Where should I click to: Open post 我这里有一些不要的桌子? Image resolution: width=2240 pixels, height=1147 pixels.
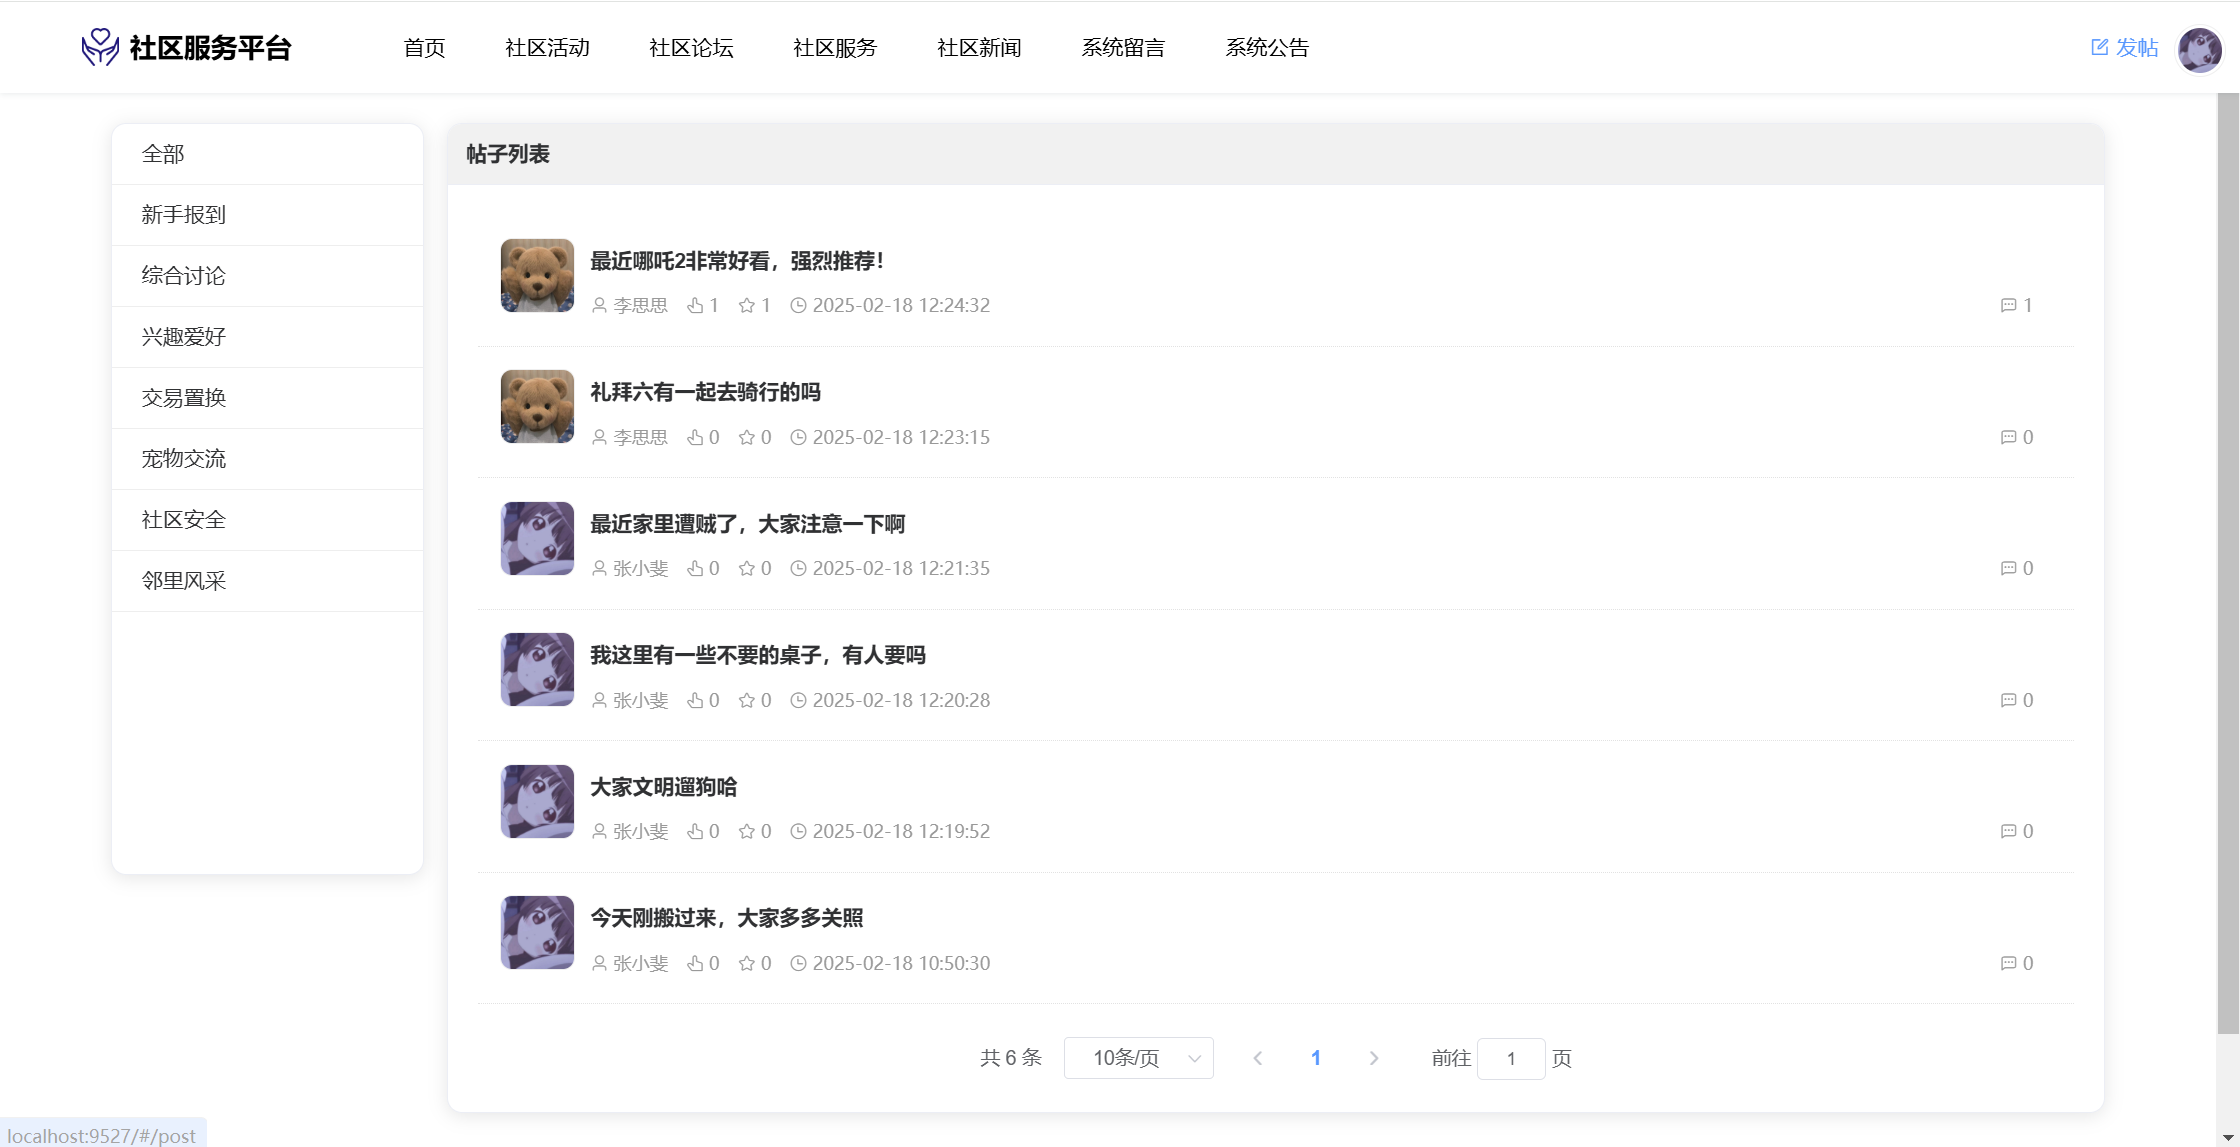(757, 656)
